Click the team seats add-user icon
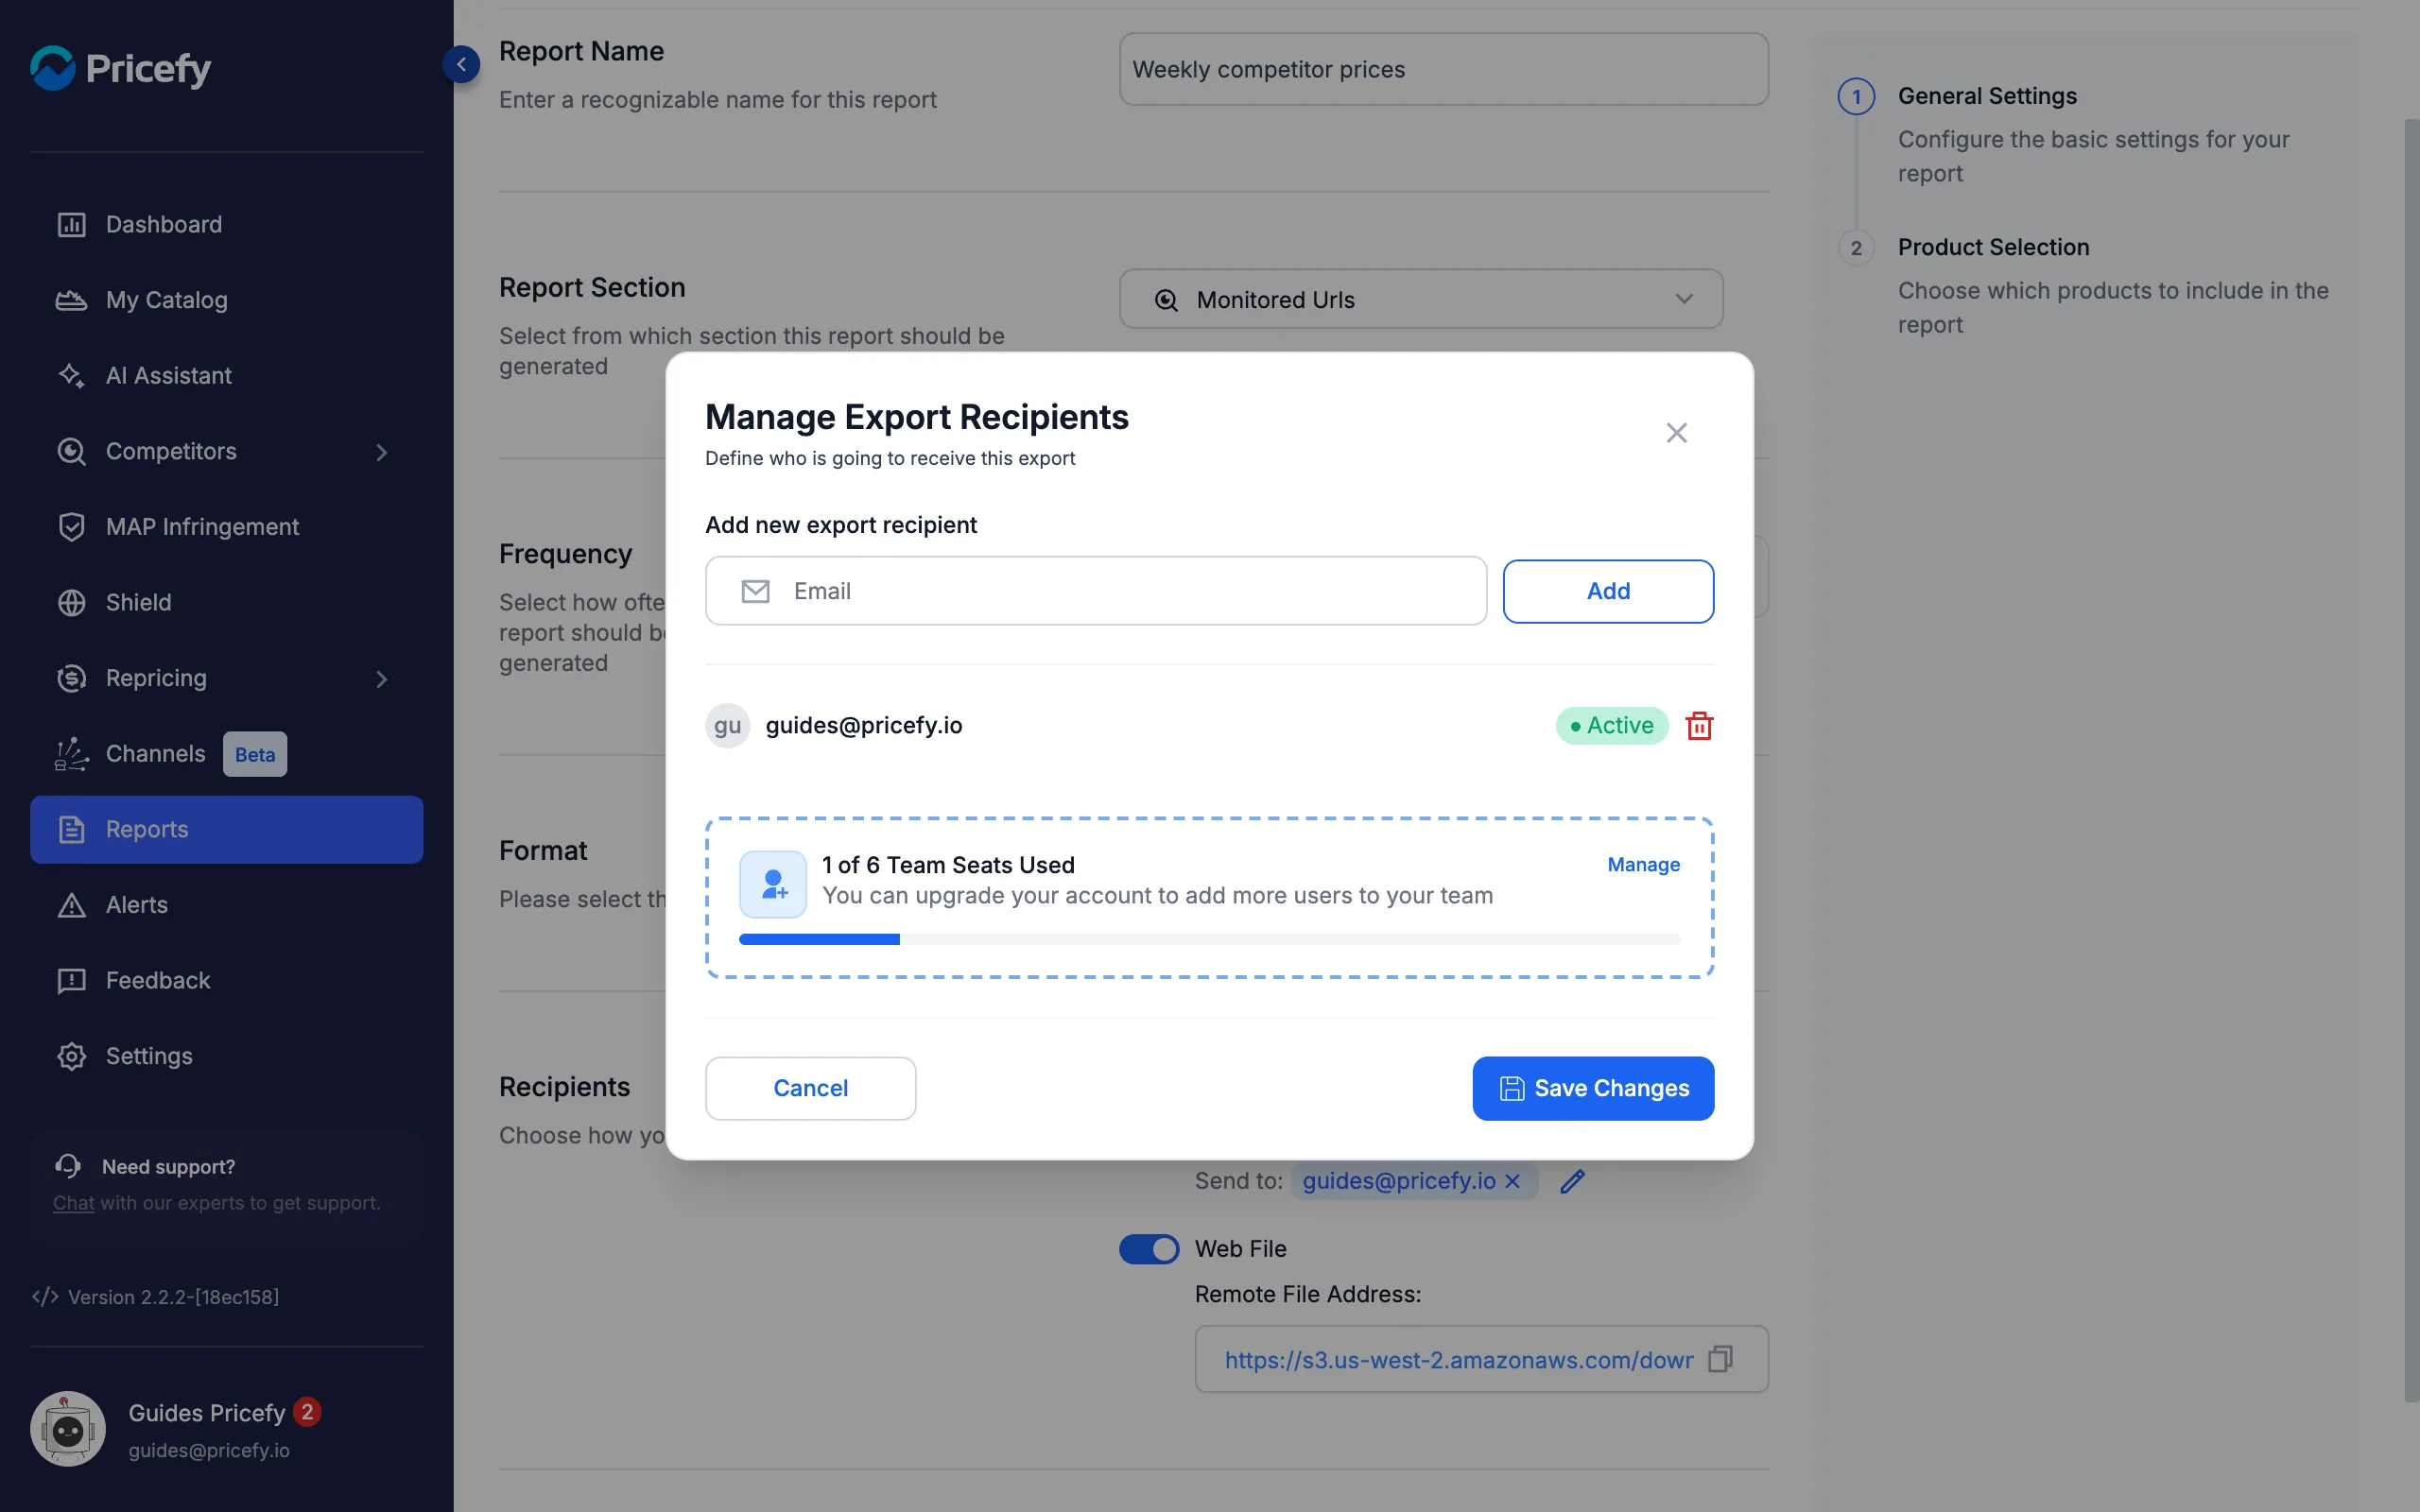 [x=773, y=884]
